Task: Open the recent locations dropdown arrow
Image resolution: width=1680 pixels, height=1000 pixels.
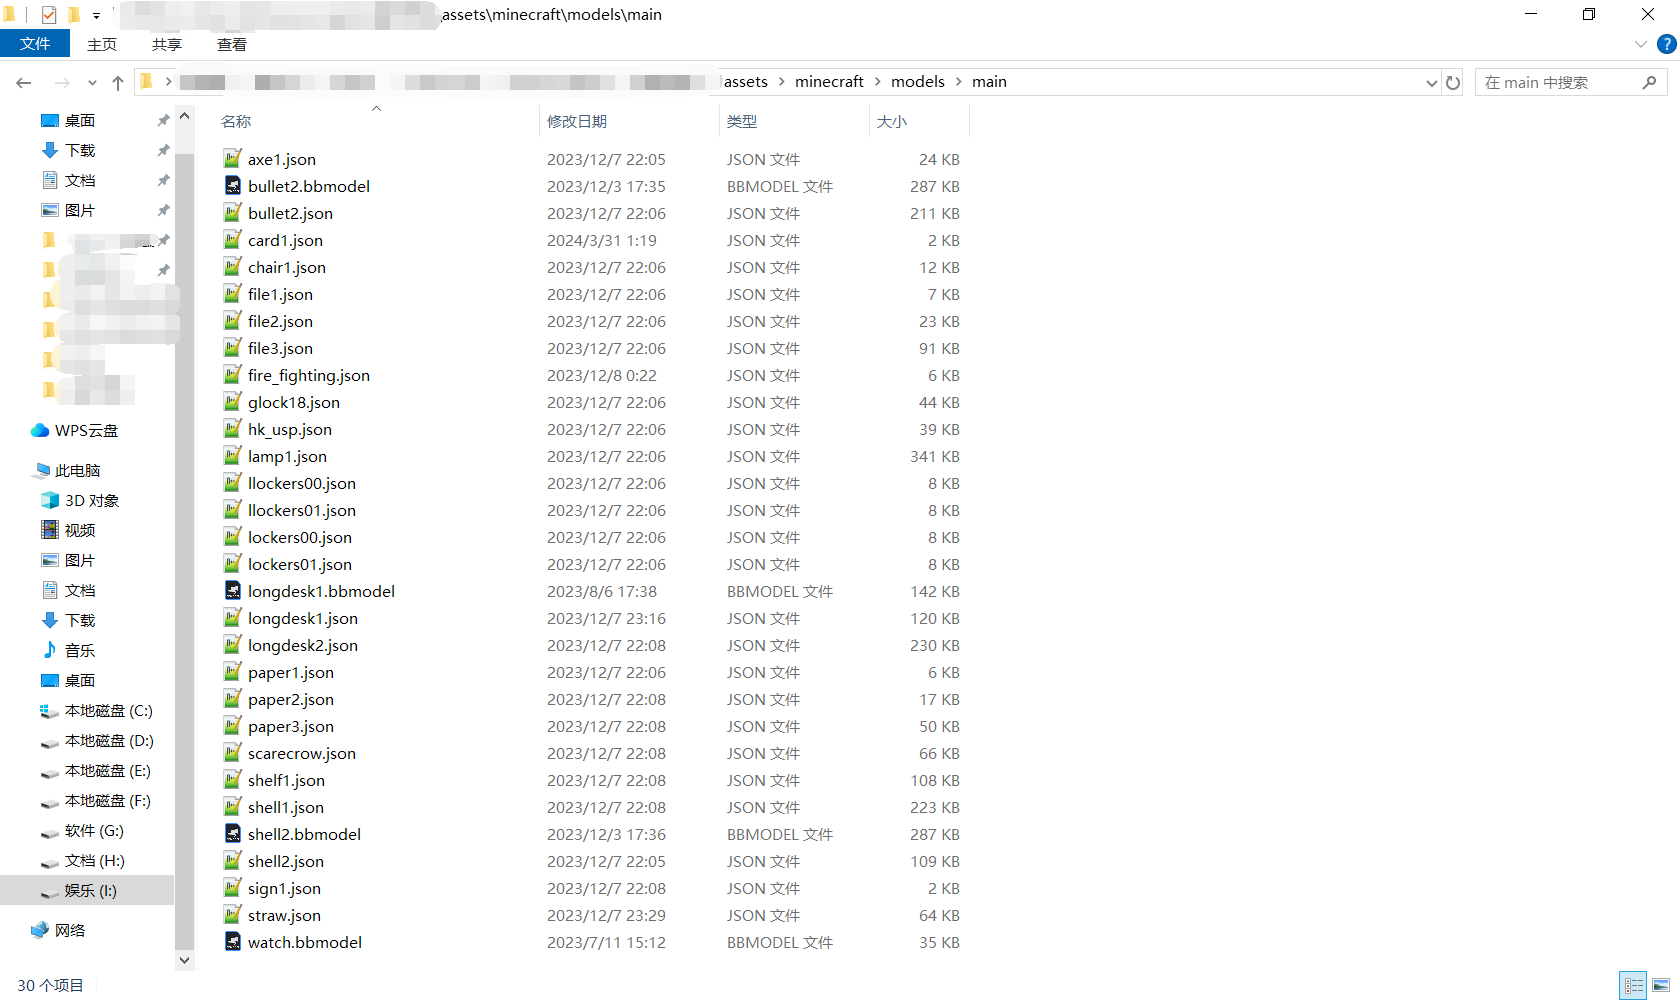Action: click(92, 83)
